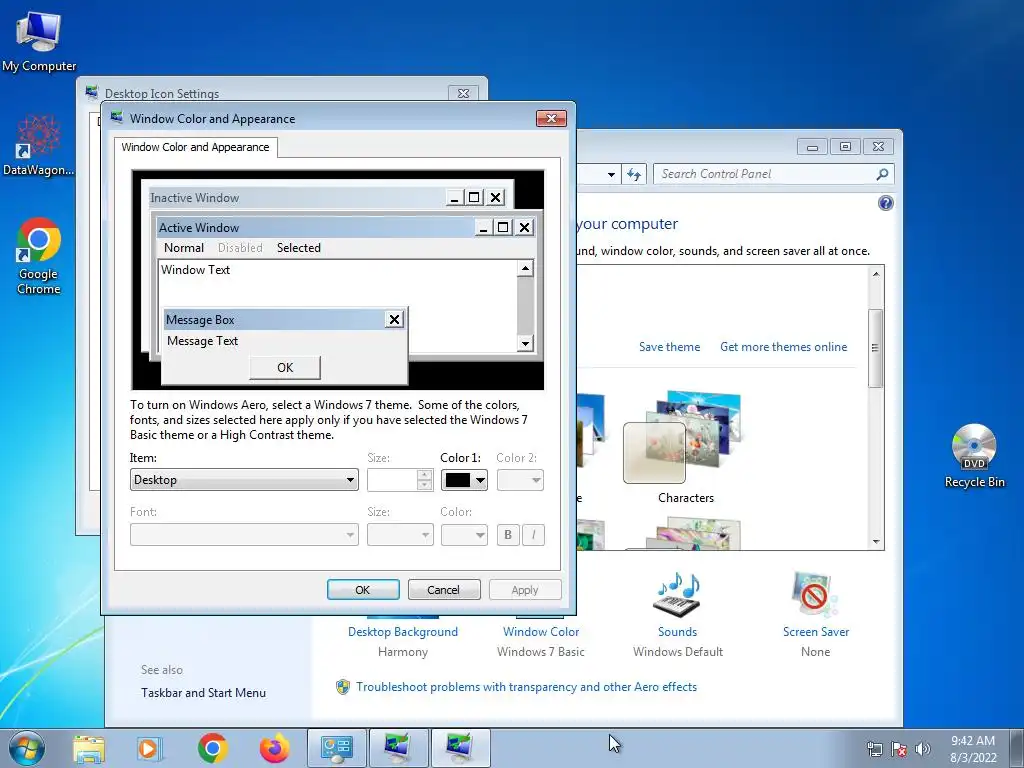Screen dimensions: 1024x768
Task: Click the Save theme link
Action: [x=669, y=347]
